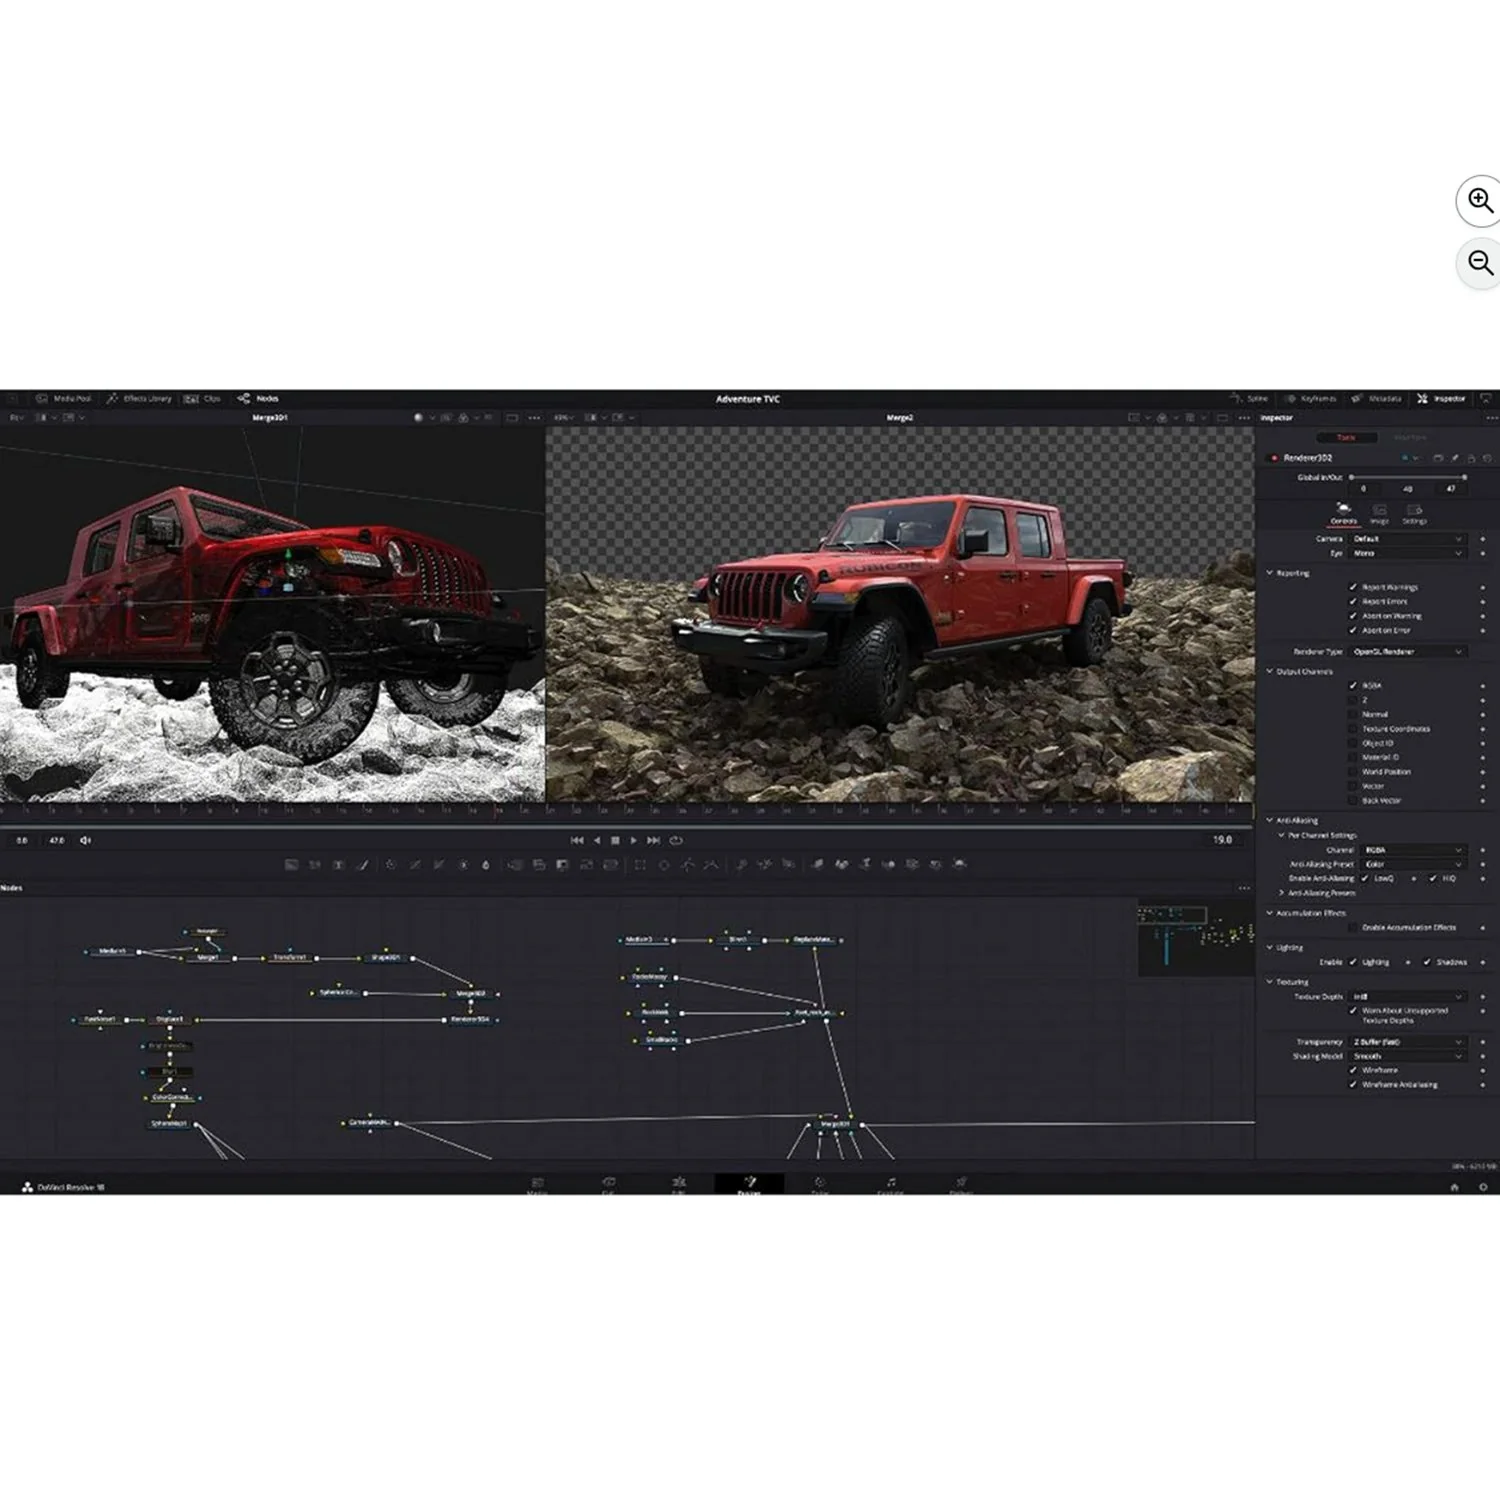Click the Global Out value field showing 47
The width and height of the screenshot is (1500, 1500).
(x=1451, y=489)
